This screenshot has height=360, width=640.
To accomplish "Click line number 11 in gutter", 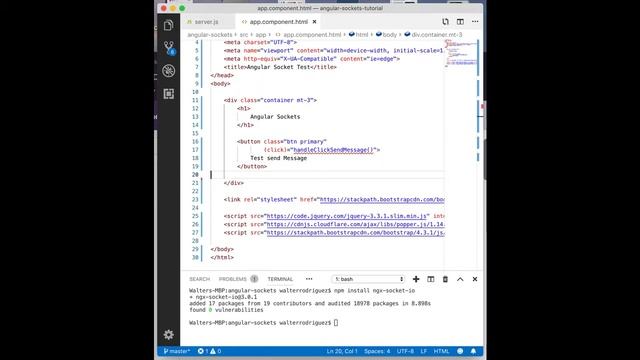I will [x=195, y=100].
